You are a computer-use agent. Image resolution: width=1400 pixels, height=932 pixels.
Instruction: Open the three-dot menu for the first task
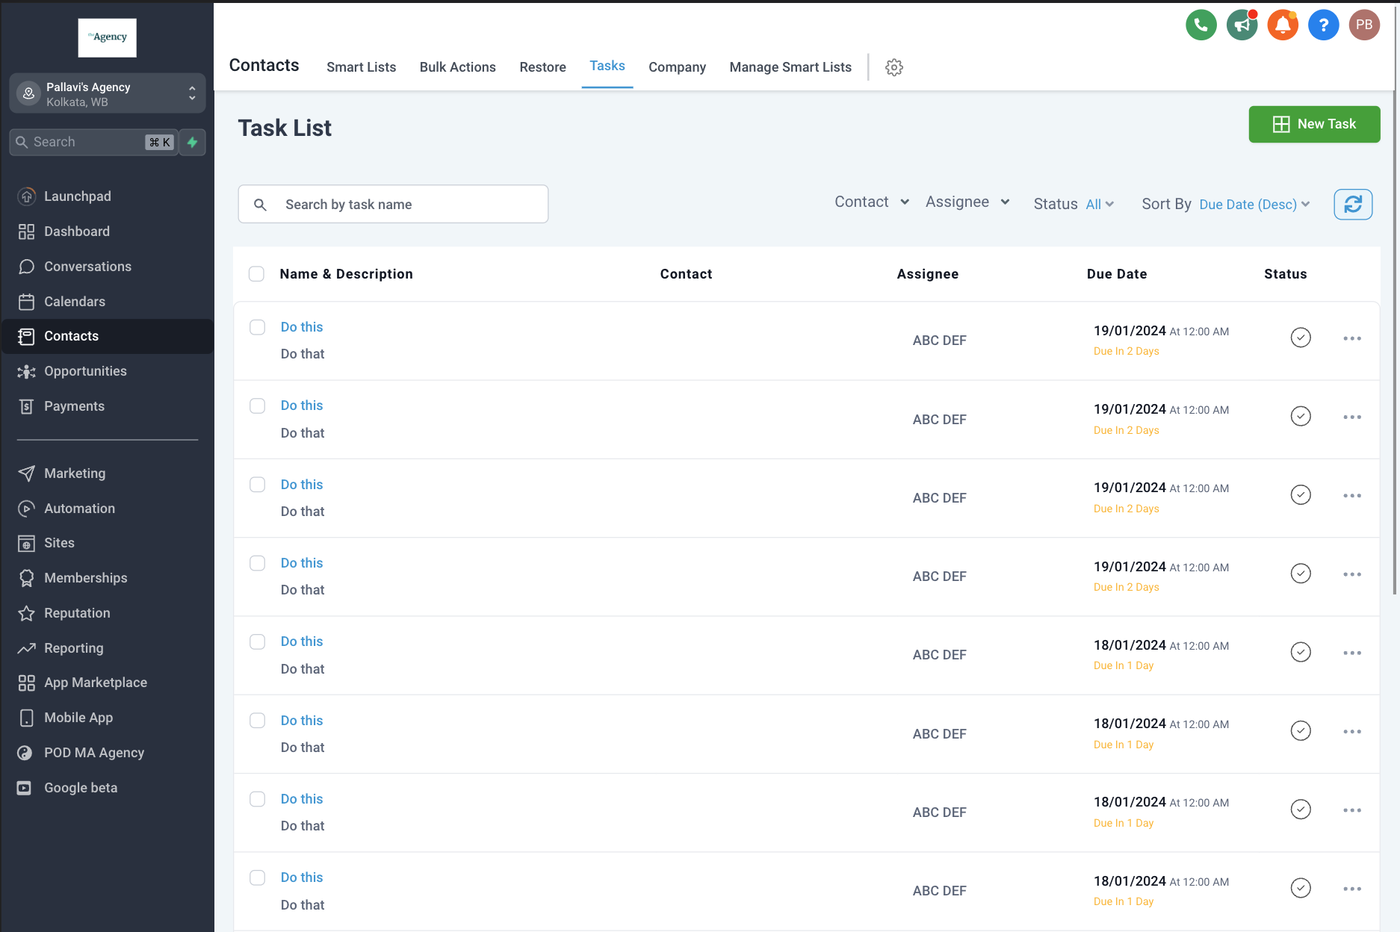point(1352,338)
